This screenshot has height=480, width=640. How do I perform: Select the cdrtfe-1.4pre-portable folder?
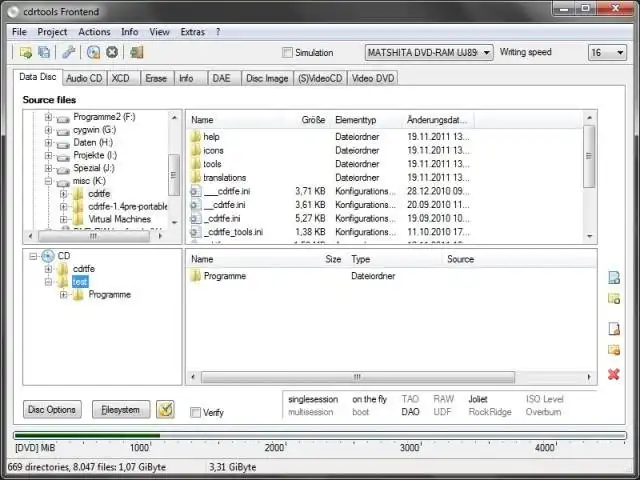(x=128, y=207)
